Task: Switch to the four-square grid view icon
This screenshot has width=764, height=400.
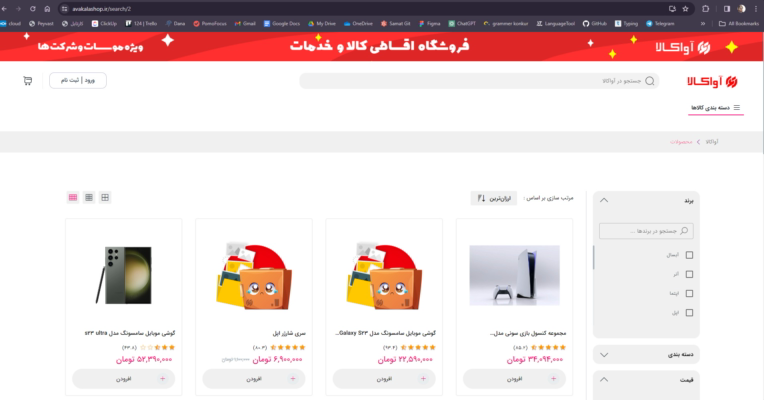Action: tap(105, 197)
